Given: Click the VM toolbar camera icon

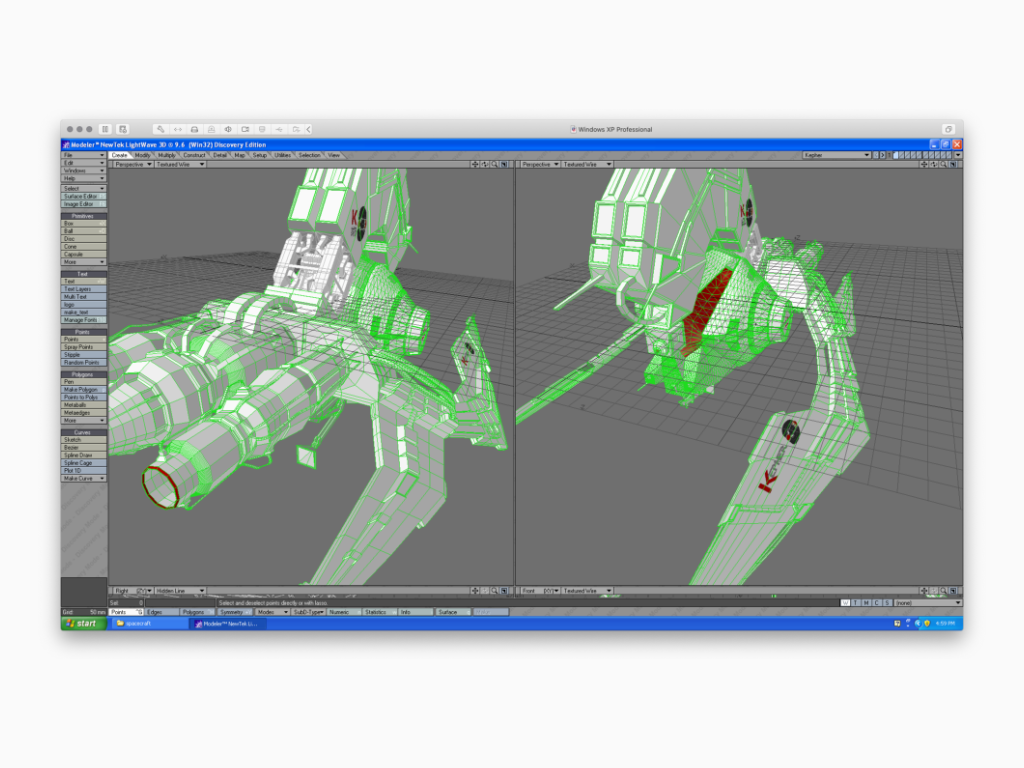Looking at the screenshot, I should pos(245,129).
